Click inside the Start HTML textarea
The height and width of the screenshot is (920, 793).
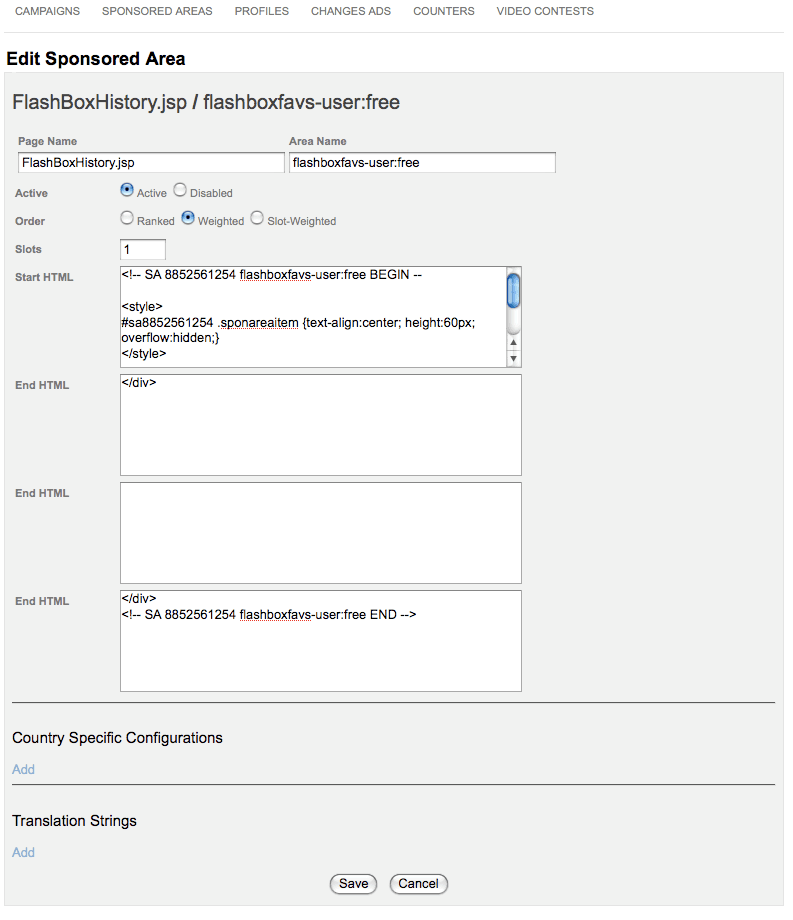click(313, 317)
